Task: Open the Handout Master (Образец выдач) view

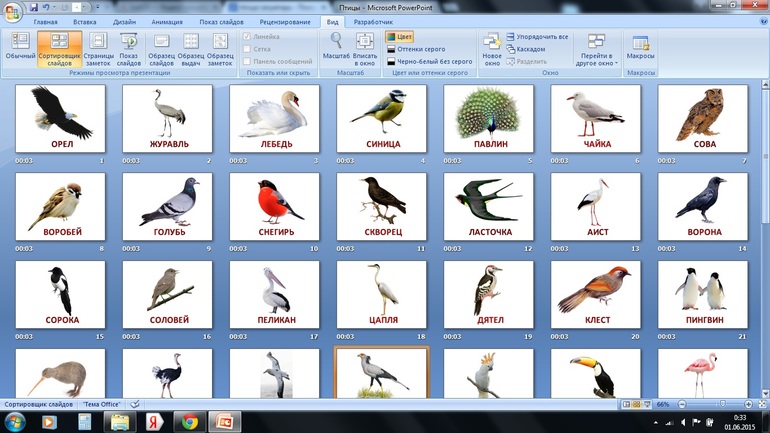Action: click(190, 47)
